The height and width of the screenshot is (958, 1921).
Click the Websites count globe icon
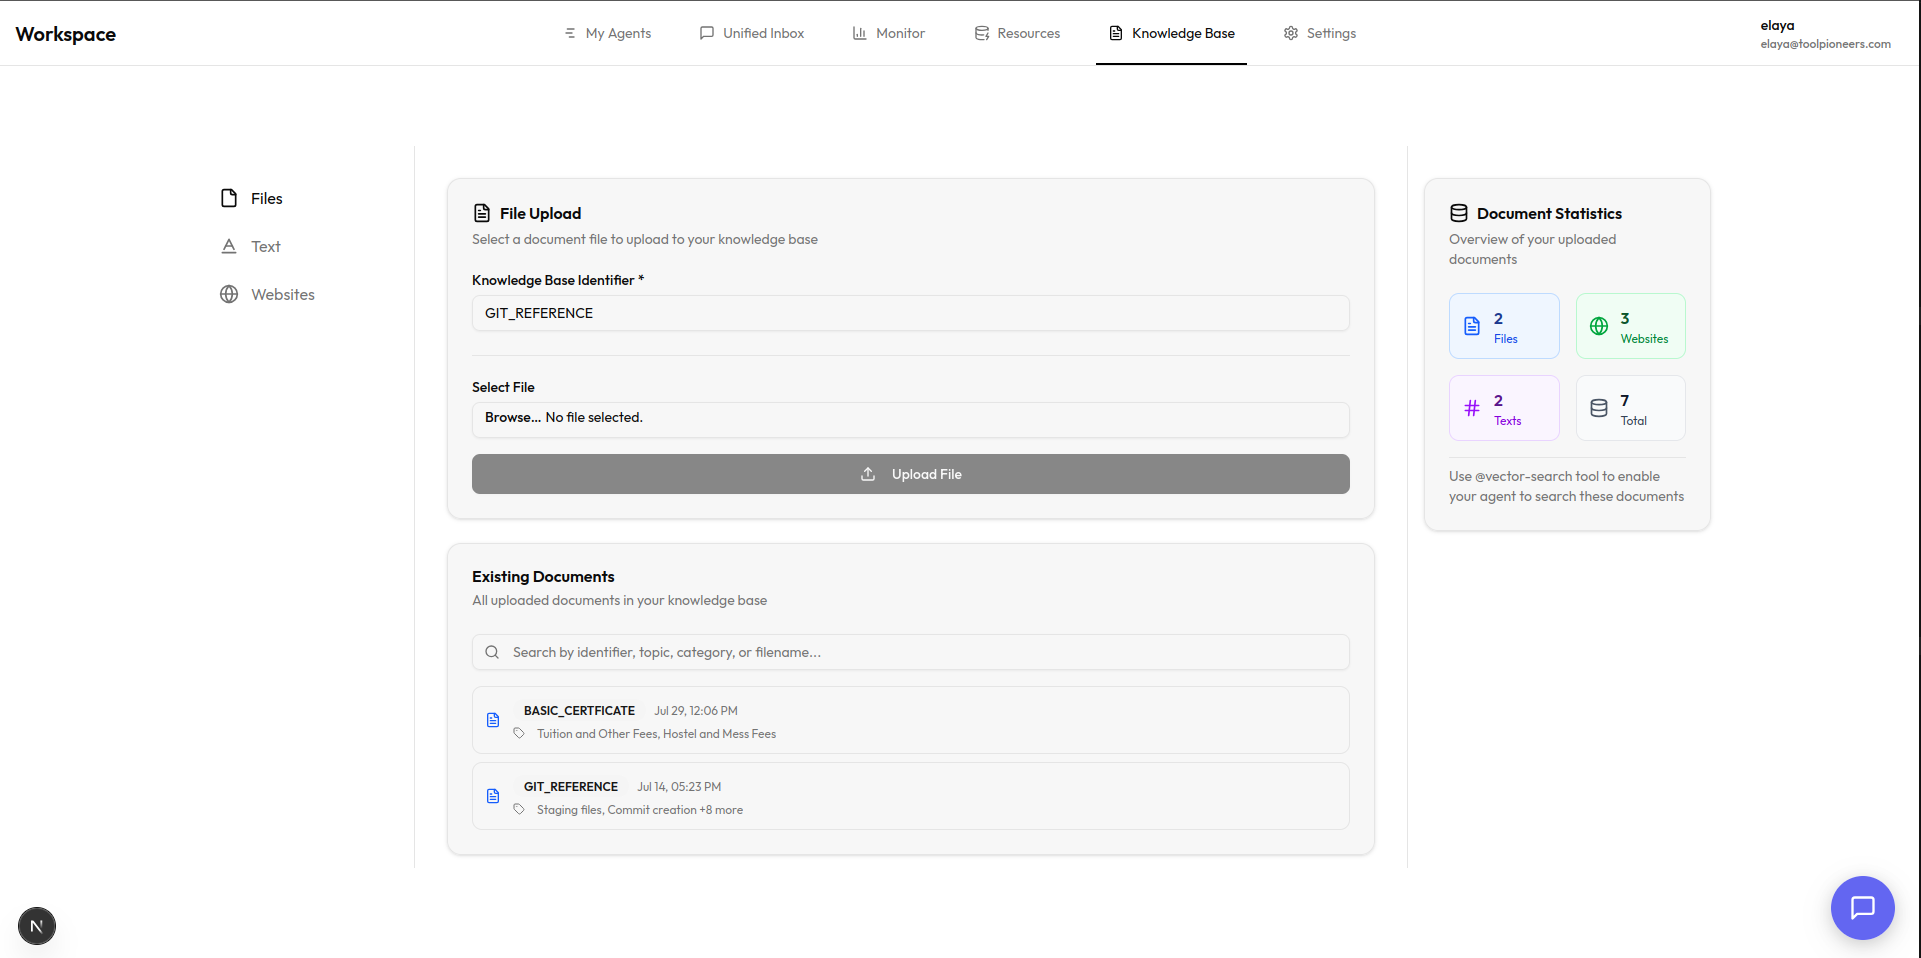pyautogui.click(x=1598, y=325)
